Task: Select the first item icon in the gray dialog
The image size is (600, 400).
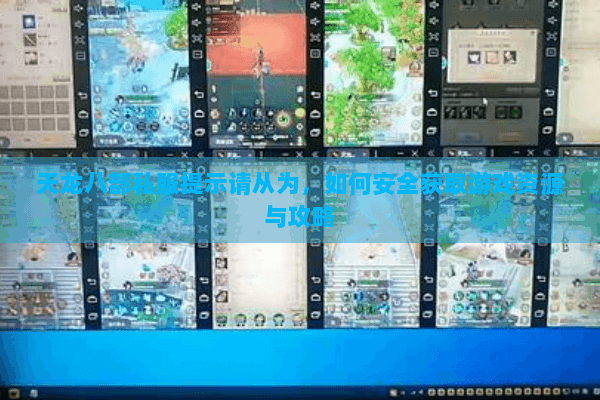Action: coord(474,57)
